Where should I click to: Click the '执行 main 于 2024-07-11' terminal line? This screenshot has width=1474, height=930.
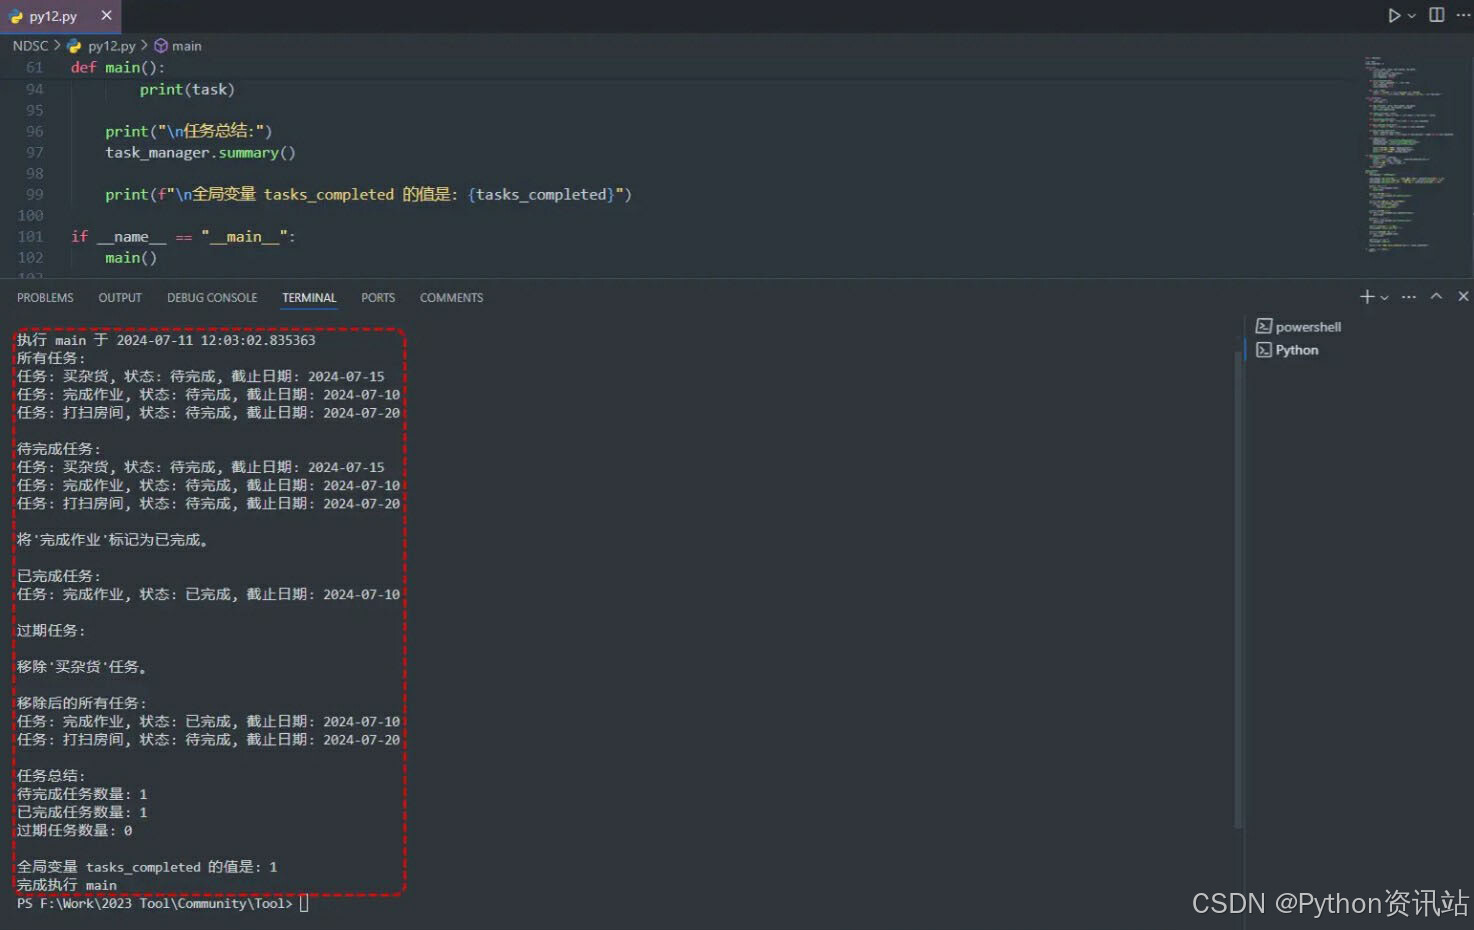coord(166,340)
